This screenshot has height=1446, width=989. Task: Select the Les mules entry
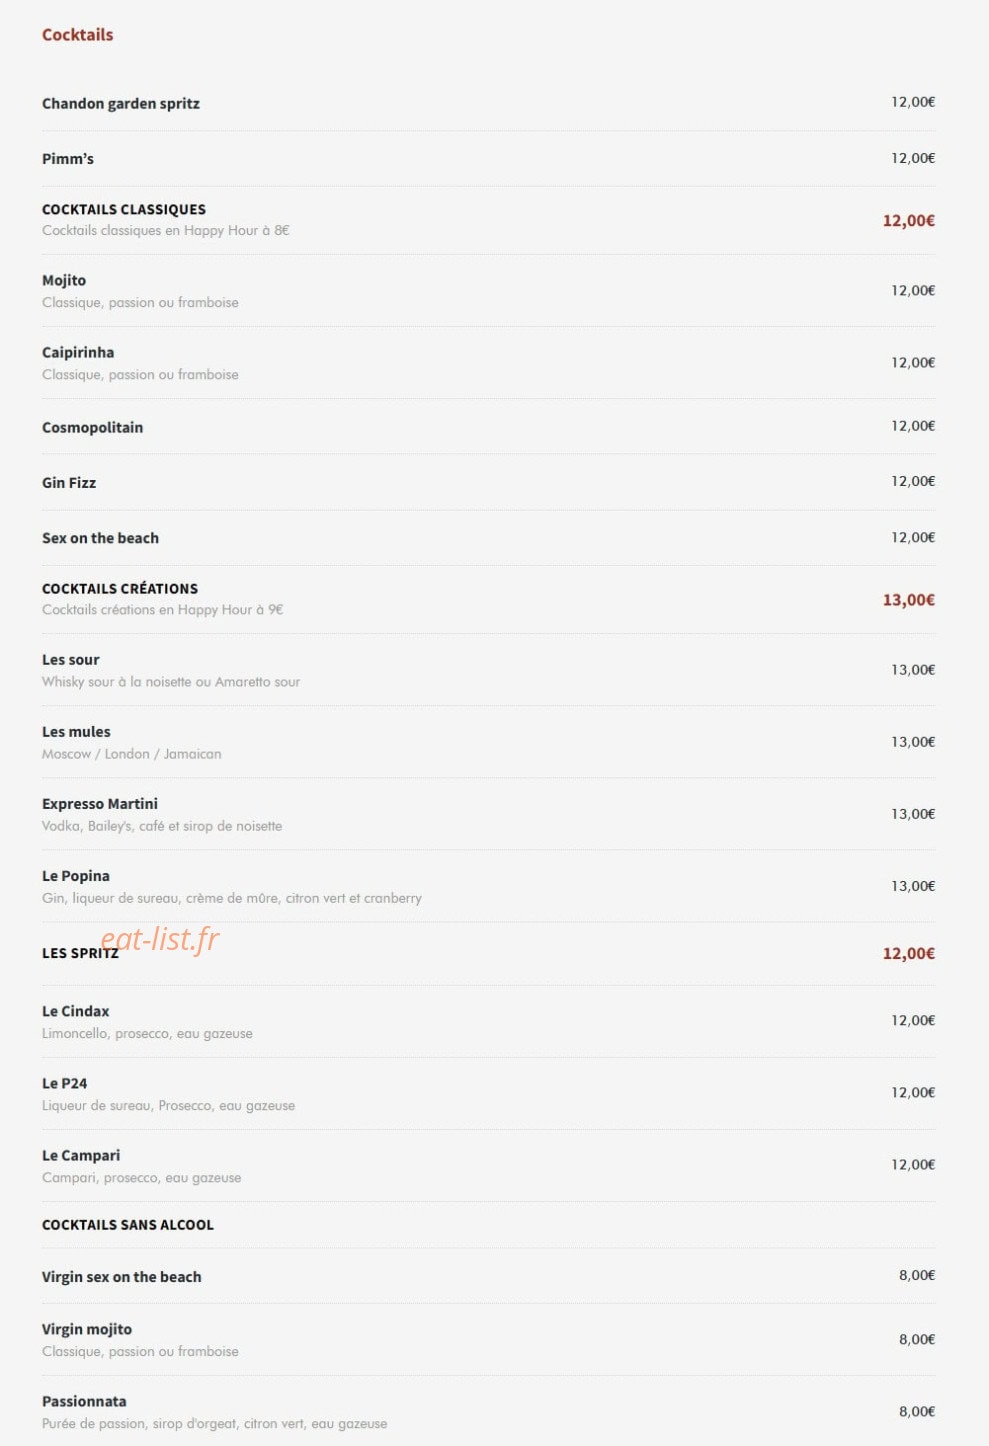click(x=76, y=732)
